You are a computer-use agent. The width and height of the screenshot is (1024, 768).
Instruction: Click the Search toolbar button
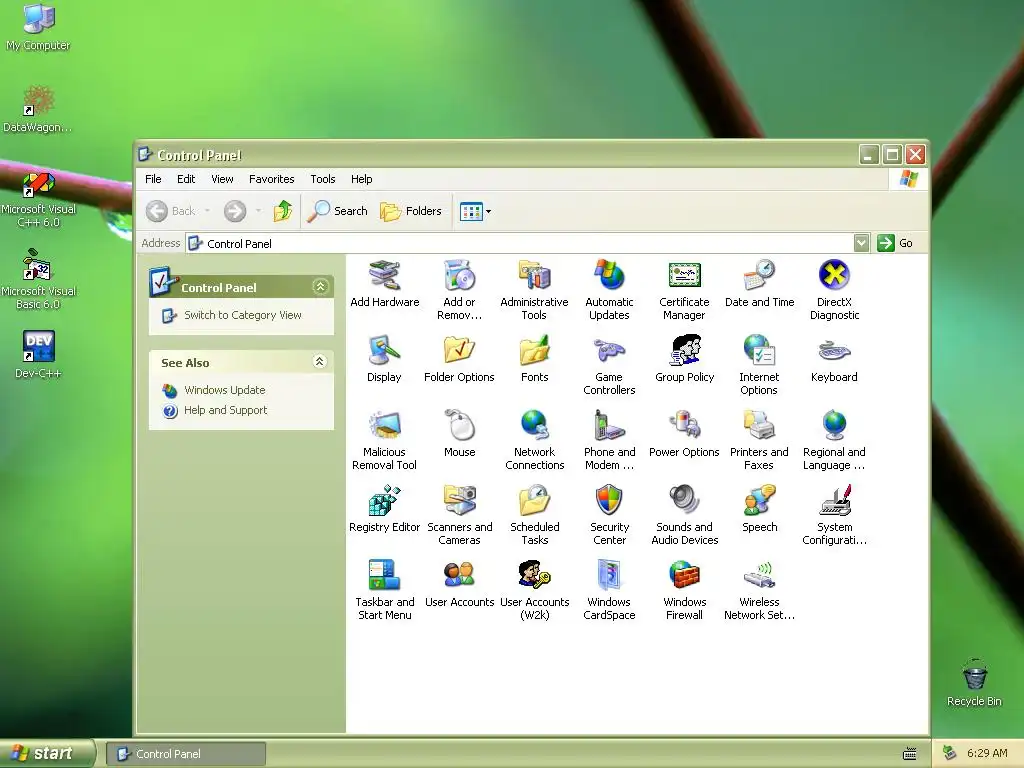click(x=338, y=211)
